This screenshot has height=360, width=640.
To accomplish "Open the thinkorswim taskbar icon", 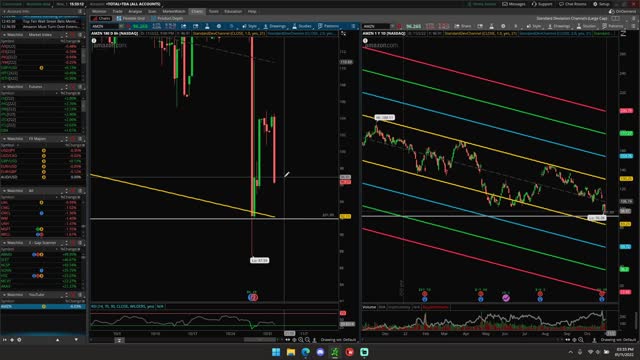I will (x=335, y=352).
